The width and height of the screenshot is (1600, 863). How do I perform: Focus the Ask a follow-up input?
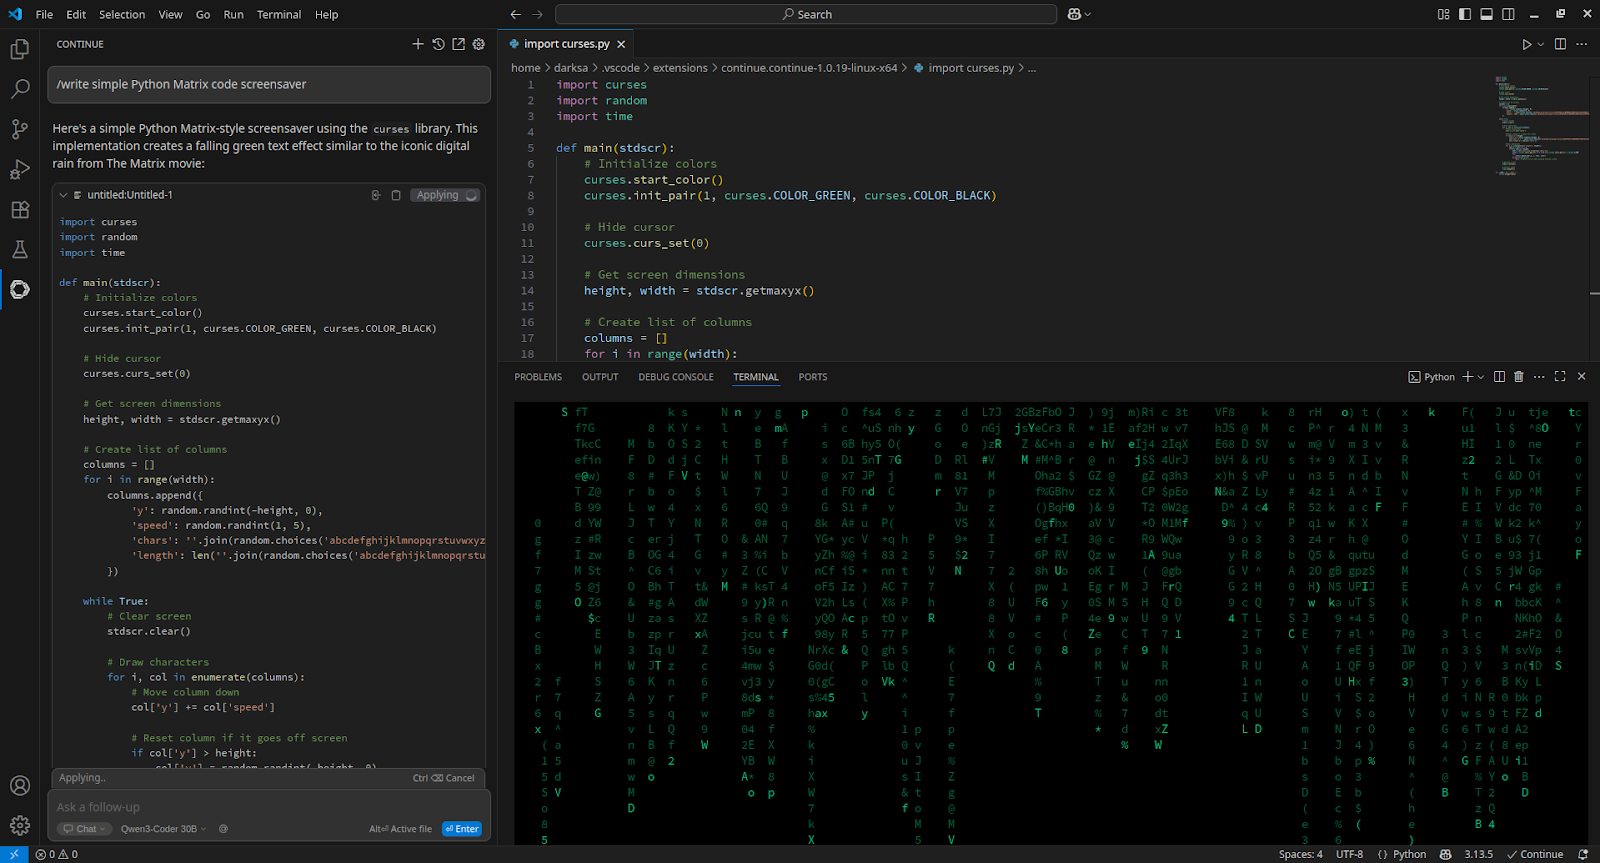point(268,807)
